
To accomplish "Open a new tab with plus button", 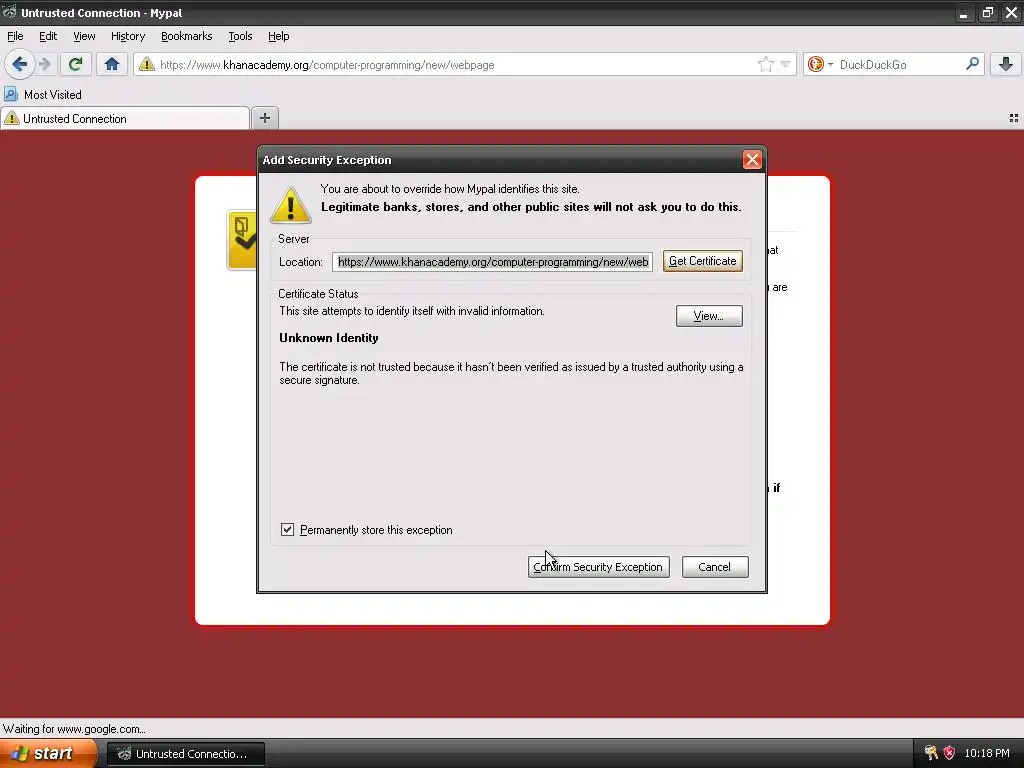I will click(264, 118).
